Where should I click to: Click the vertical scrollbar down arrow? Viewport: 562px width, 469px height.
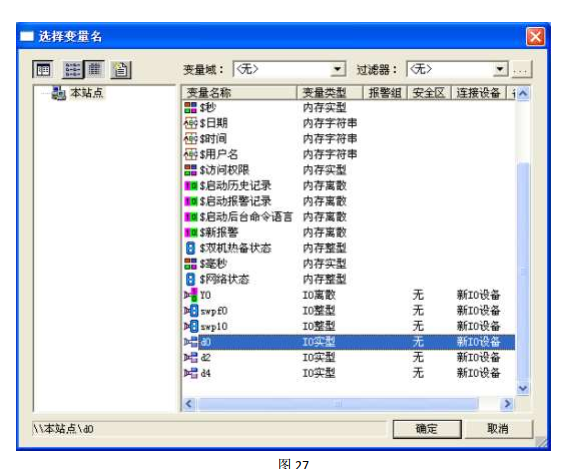pos(523,388)
